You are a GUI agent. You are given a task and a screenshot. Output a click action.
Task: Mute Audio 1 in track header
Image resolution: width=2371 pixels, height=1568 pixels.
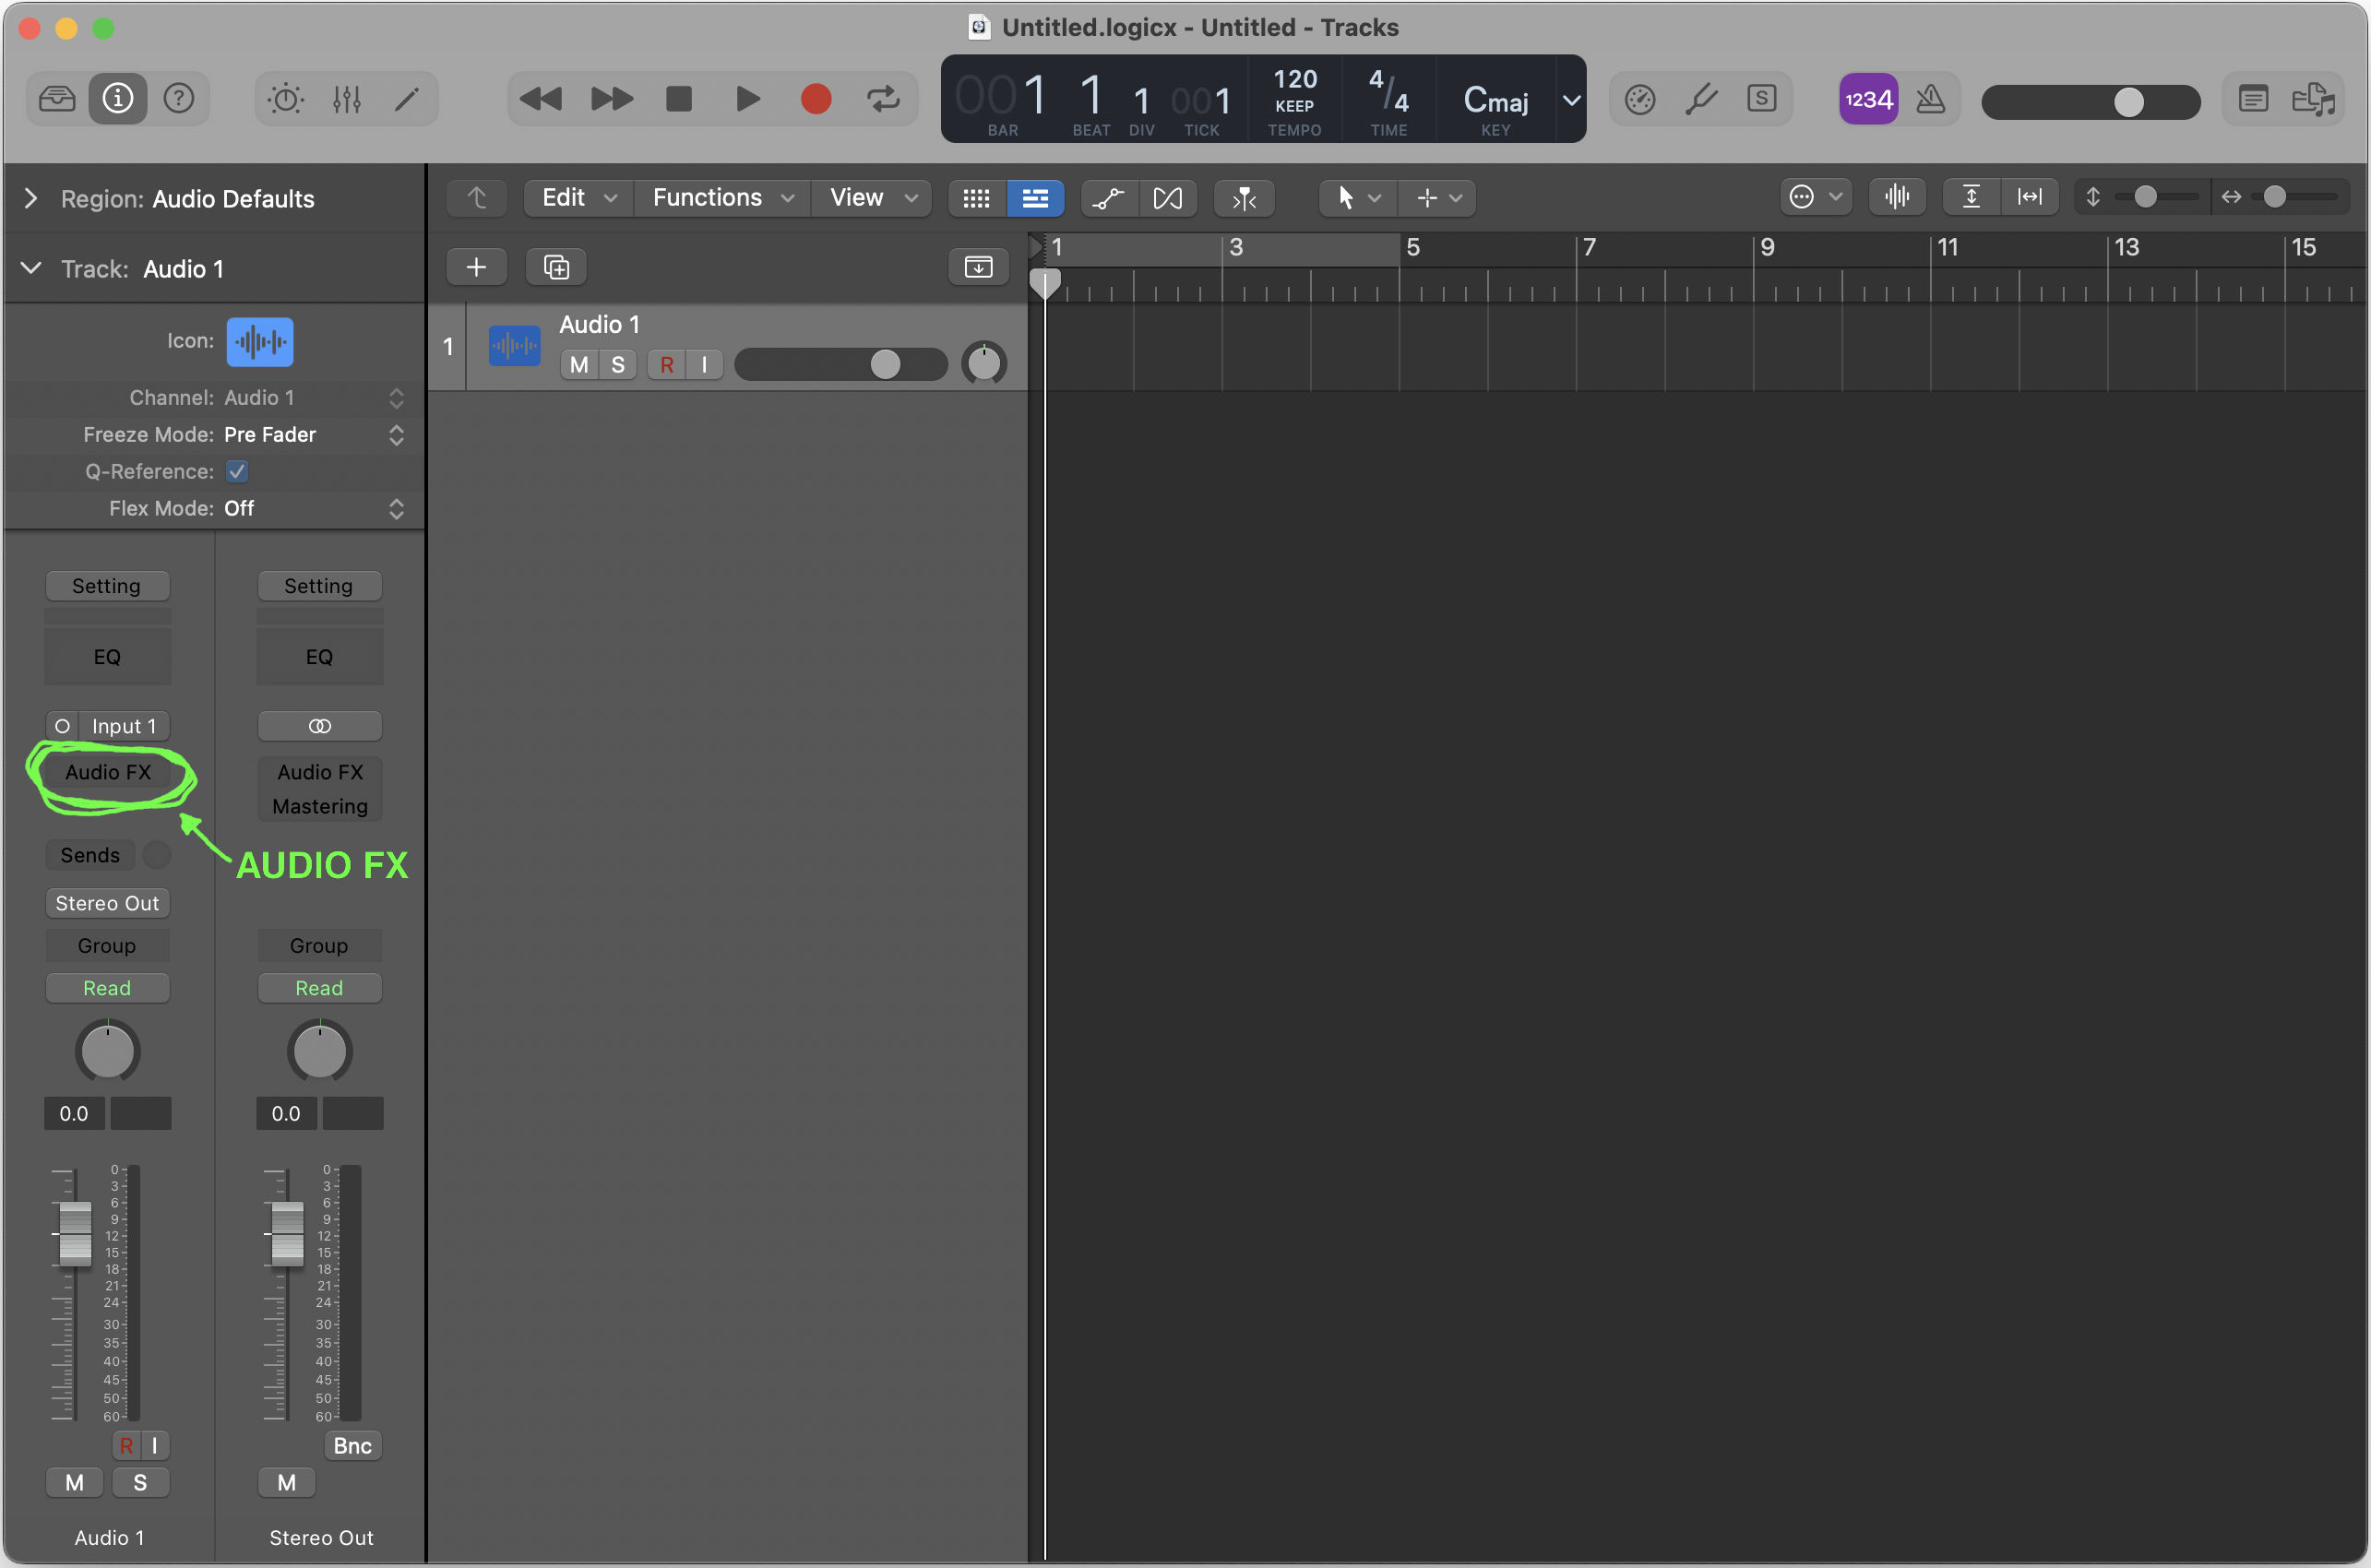pyautogui.click(x=579, y=364)
